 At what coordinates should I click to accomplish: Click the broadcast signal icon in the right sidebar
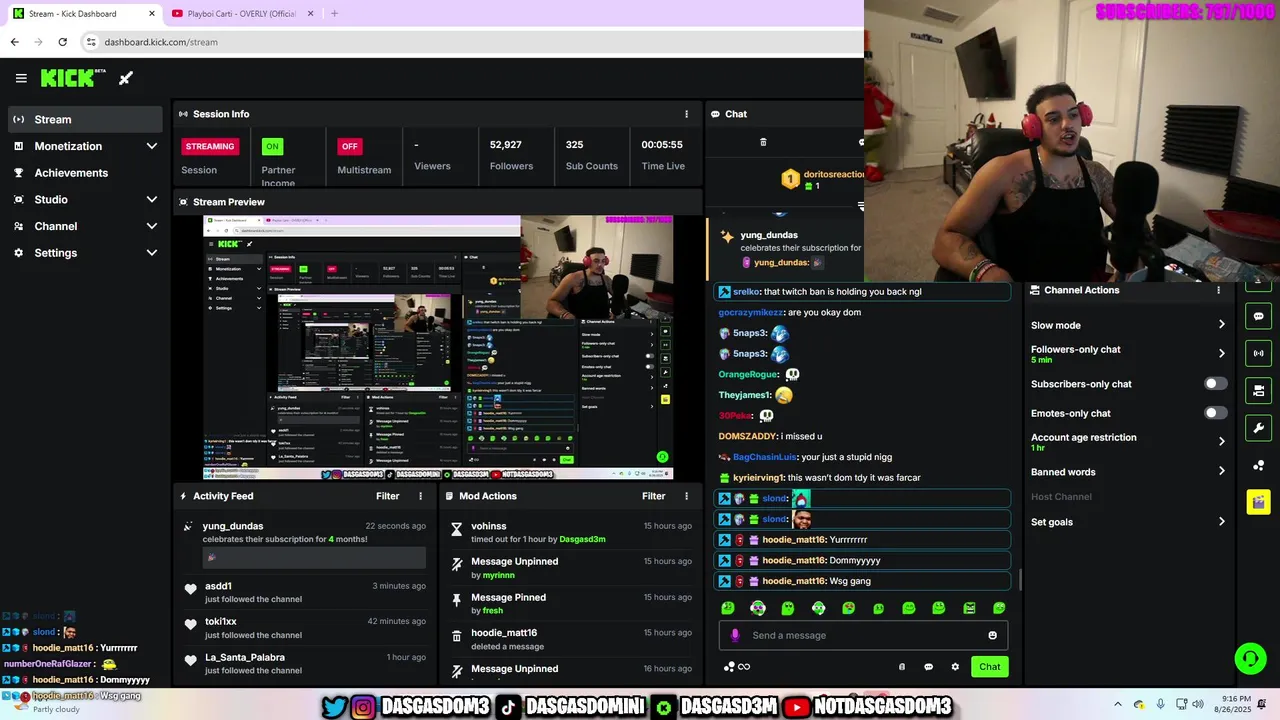1258,353
